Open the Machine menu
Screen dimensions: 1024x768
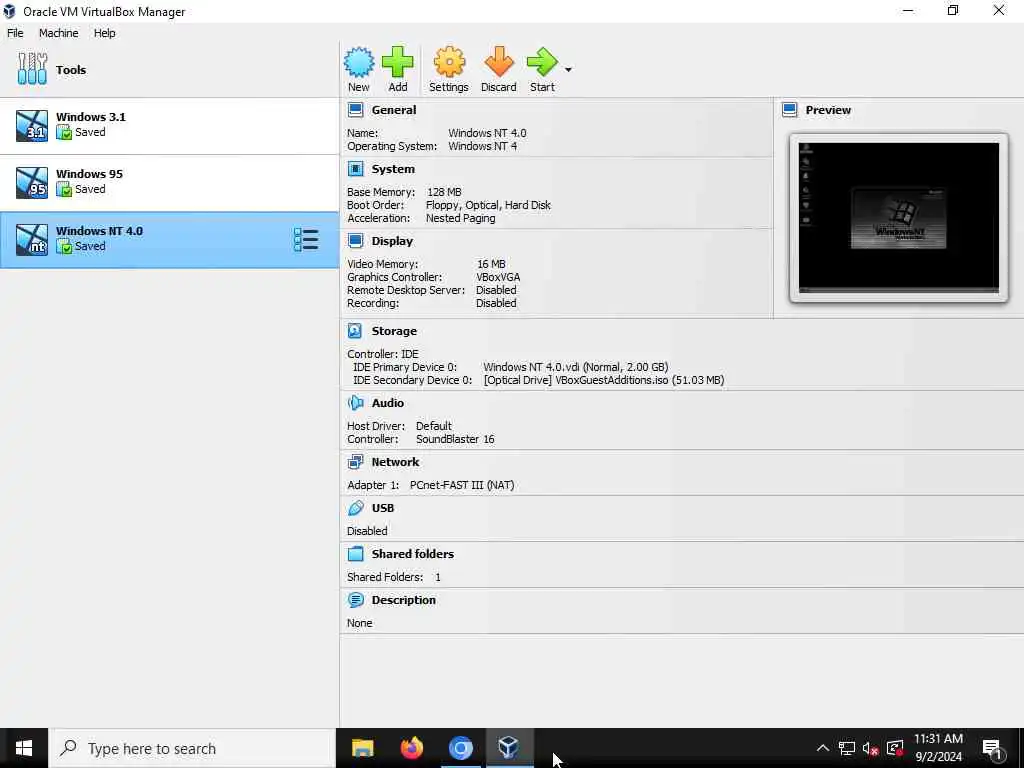click(x=59, y=33)
